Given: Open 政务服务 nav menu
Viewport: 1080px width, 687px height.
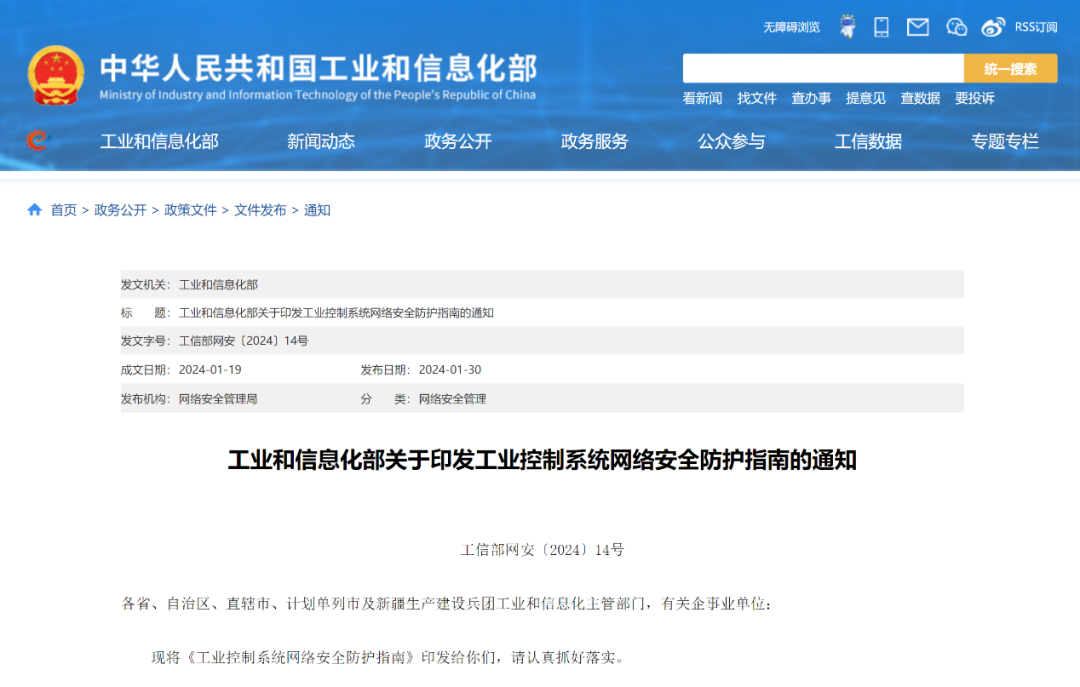Looking at the screenshot, I should coord(594,141).
